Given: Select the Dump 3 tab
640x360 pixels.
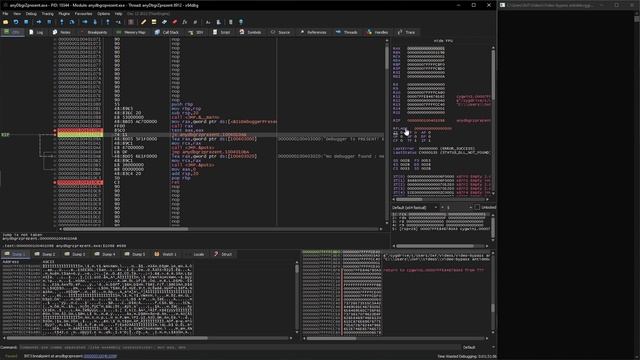Looking at the screenshot, I should 75,254.
